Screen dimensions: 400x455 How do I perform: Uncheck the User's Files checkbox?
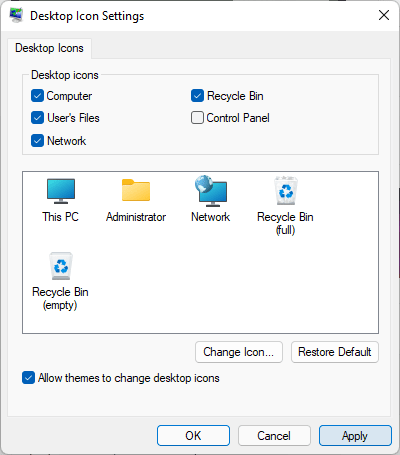pyautogui.click(x=37, y=118)
